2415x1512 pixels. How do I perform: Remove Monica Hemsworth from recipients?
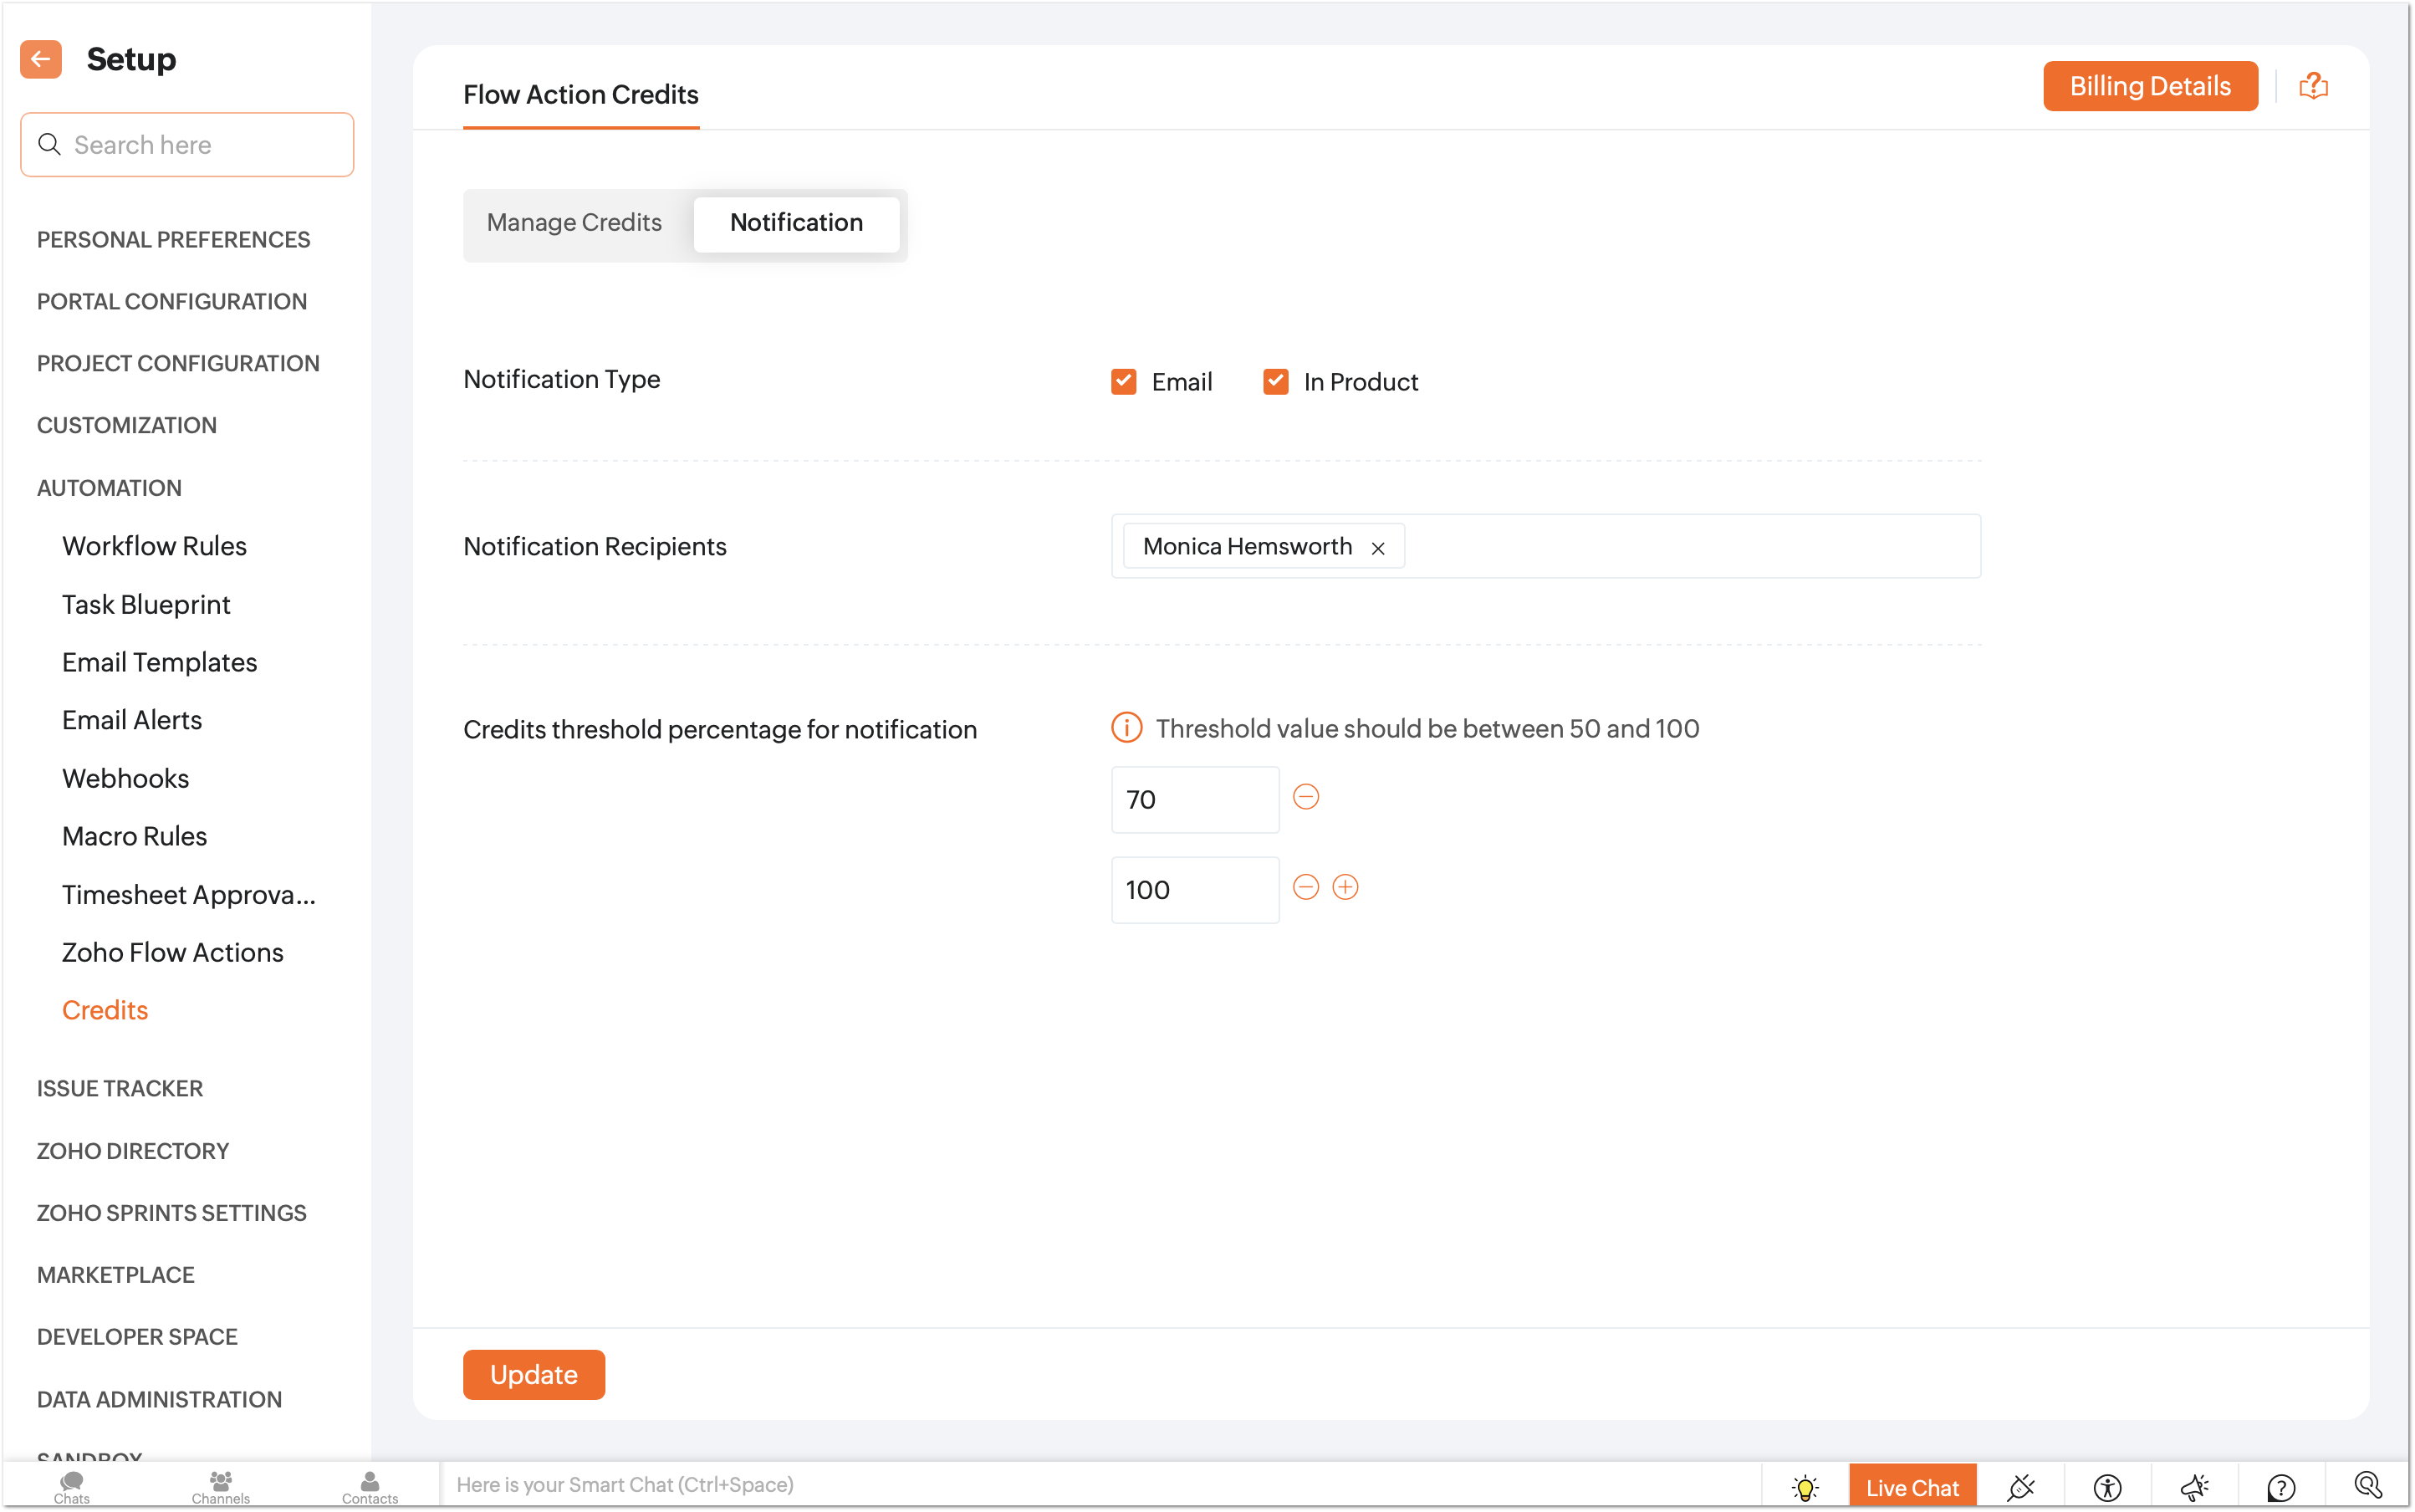click(1378, 548)
